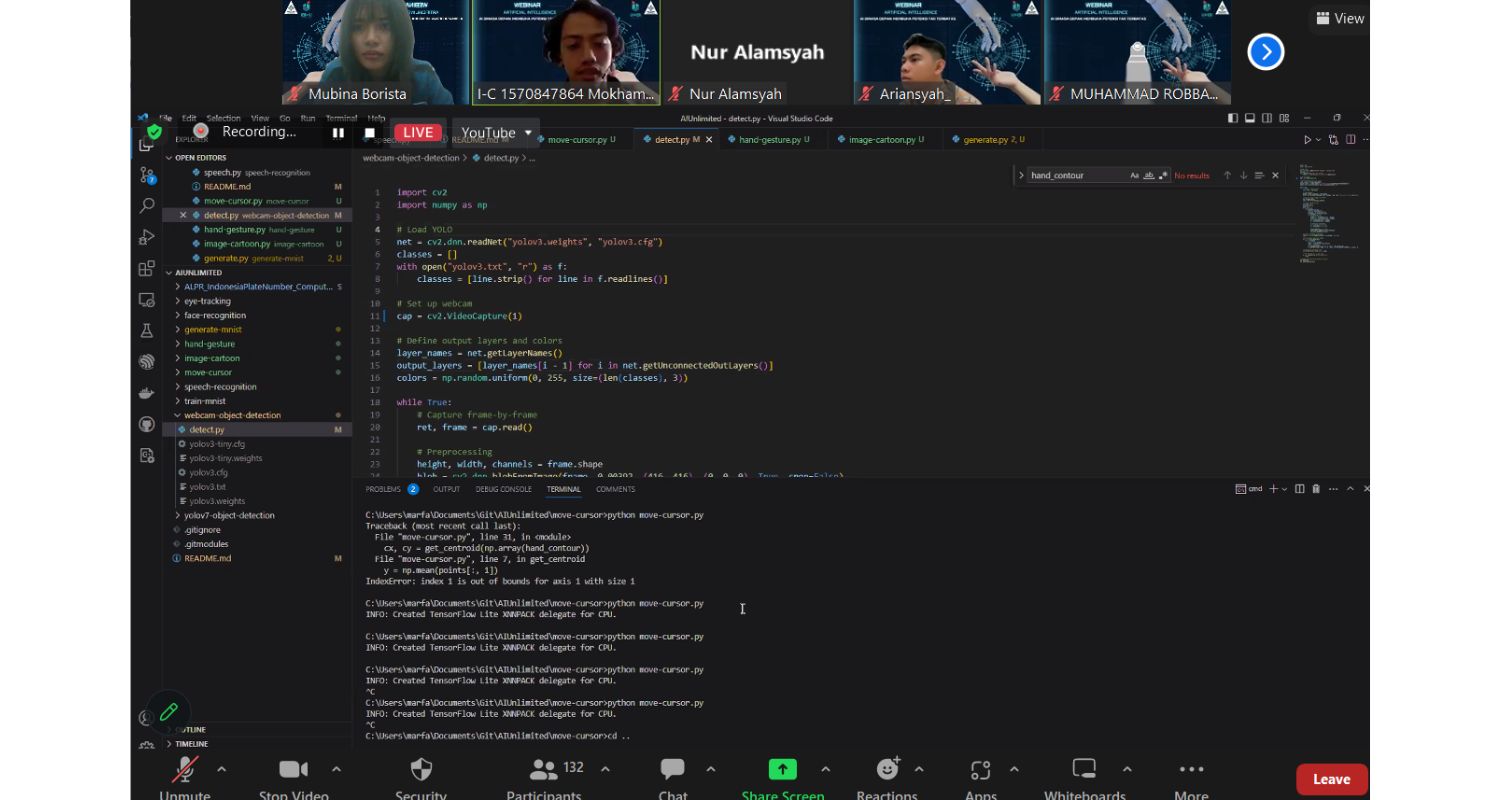The height and width of the screenshot is (800, 1500).
Task: Open the Search view in activity bar
Action: pyautogui.click(x=147, y=206)
